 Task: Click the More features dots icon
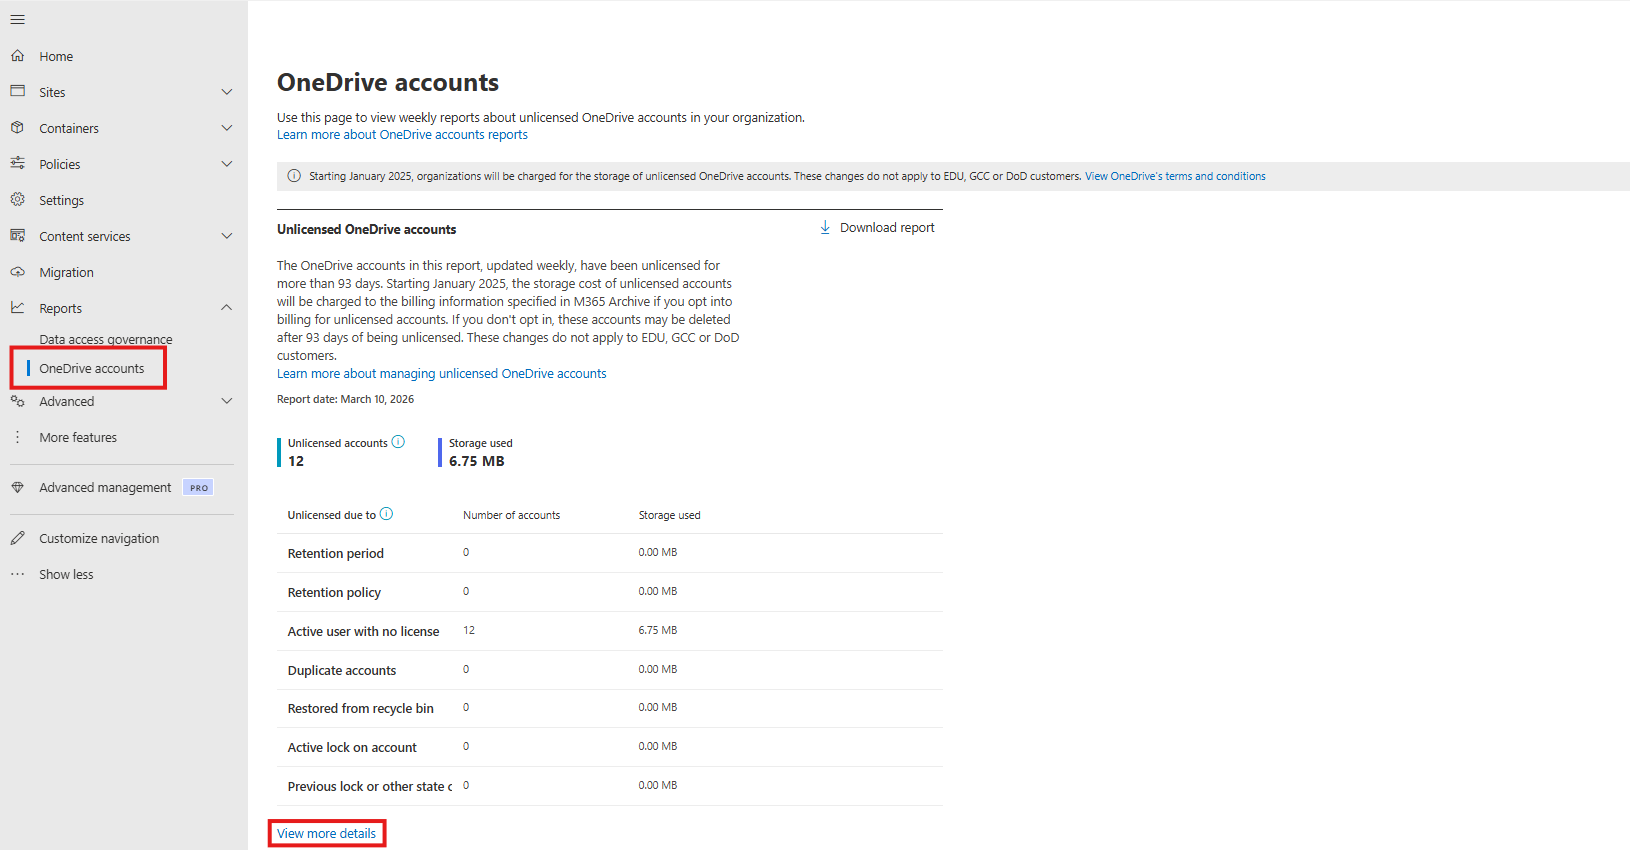click(18, 437)
